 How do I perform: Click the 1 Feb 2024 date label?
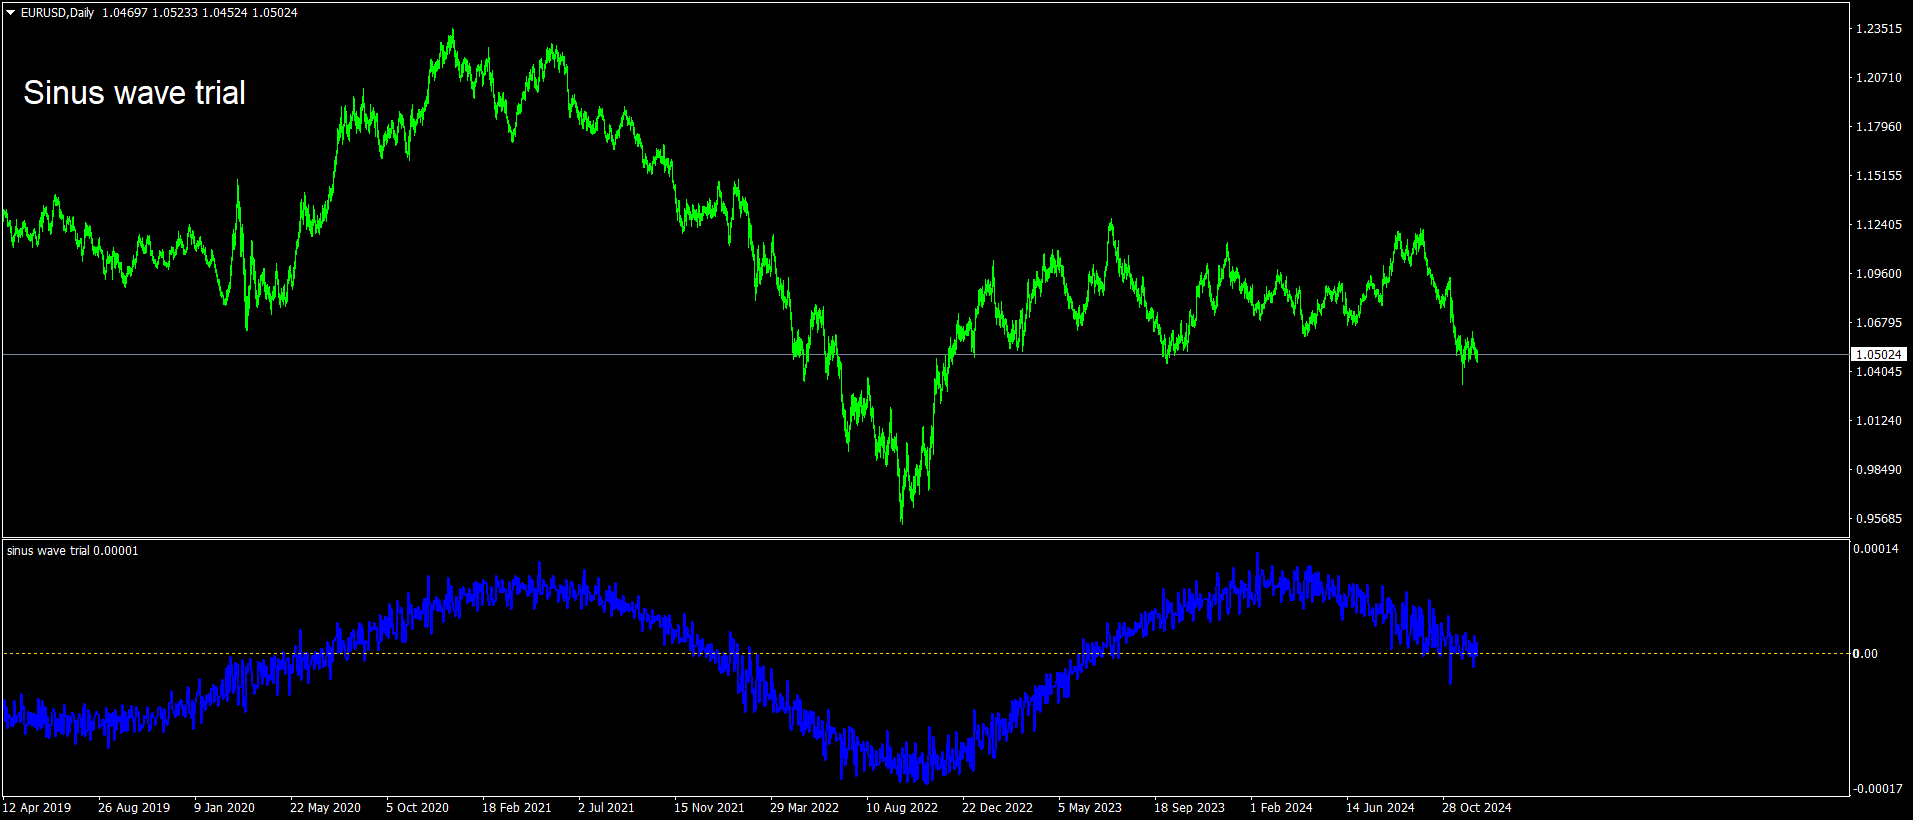point(1282,808)
